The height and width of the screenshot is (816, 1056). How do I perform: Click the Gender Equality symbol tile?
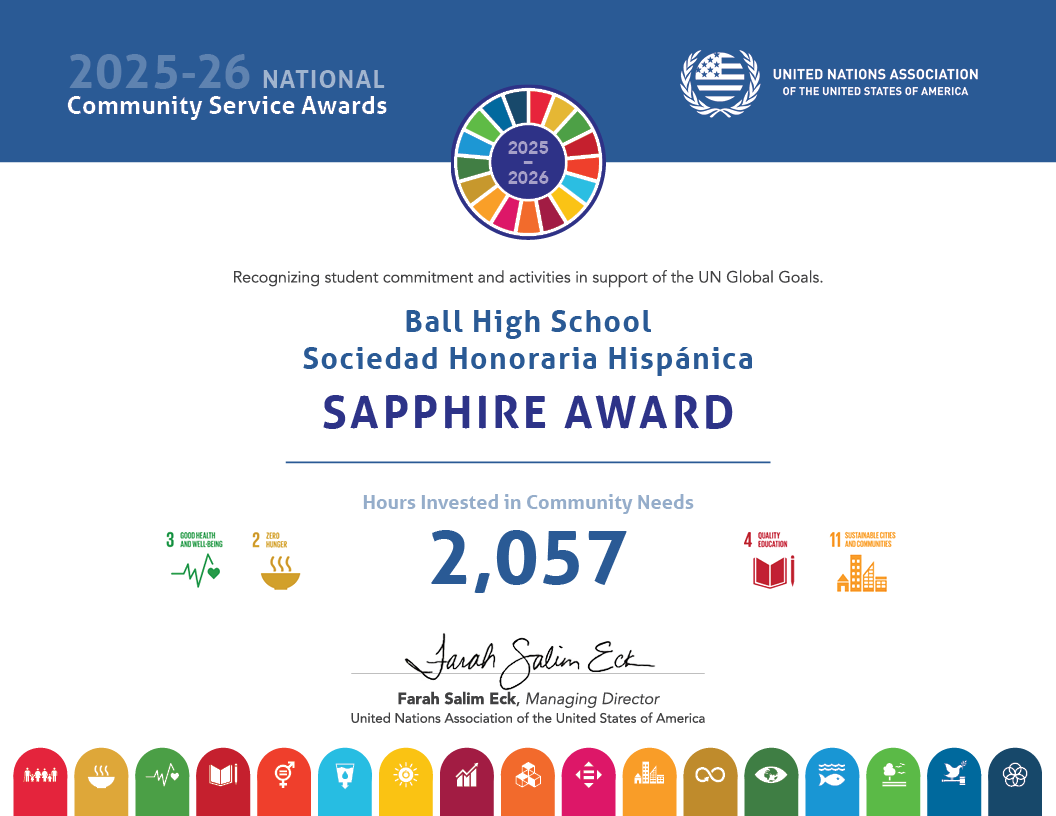coord(284,782)
